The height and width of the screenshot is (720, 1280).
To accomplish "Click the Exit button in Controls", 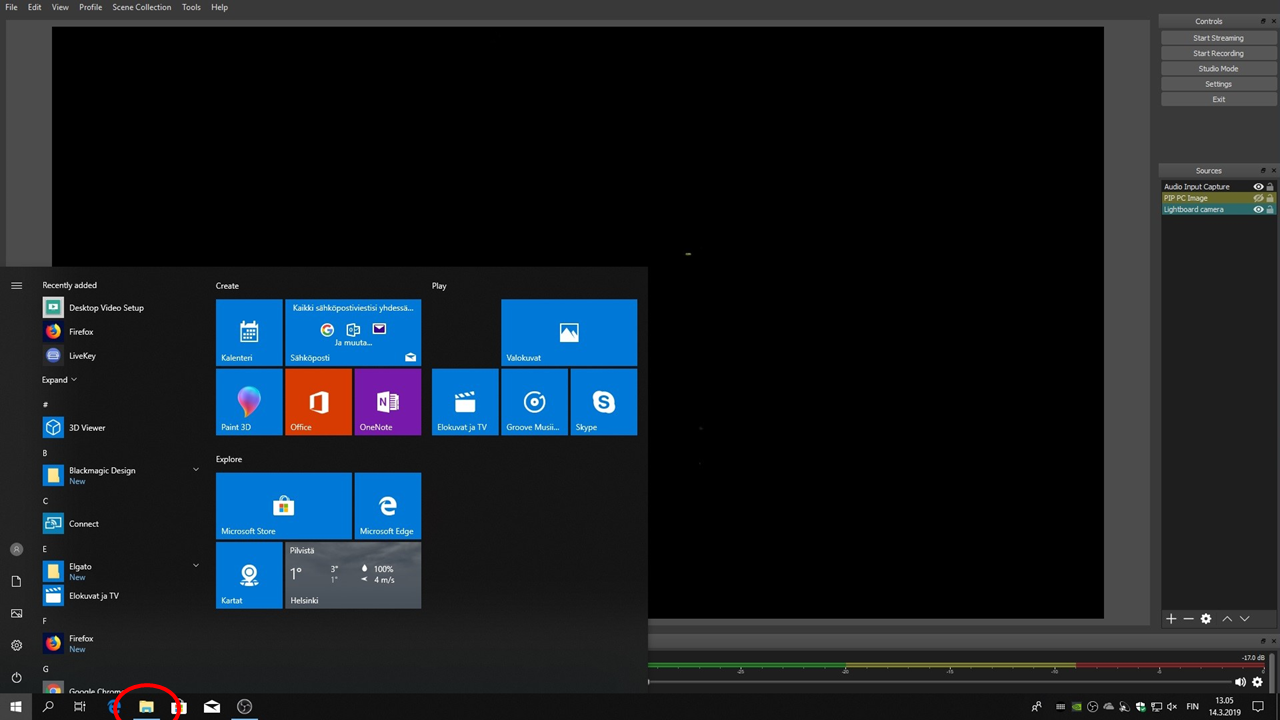I will (1218, 100).
